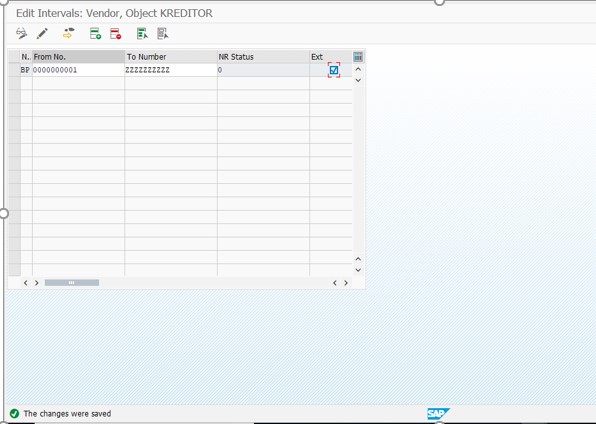Image resolution: width=596 pixels, height=424 pixels.
Task: Click the pencil change icon
Action: click(x=42, y=33)
